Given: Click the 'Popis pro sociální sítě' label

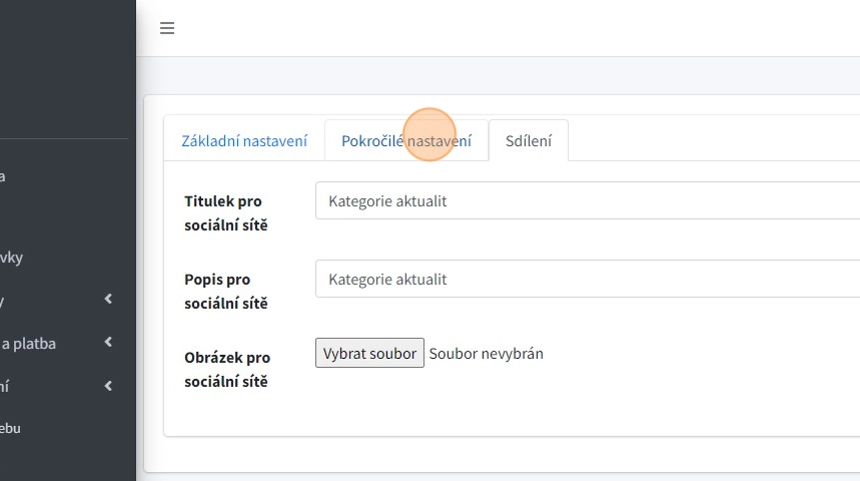Looking at the screenshot, I should (x=226, y=291).
